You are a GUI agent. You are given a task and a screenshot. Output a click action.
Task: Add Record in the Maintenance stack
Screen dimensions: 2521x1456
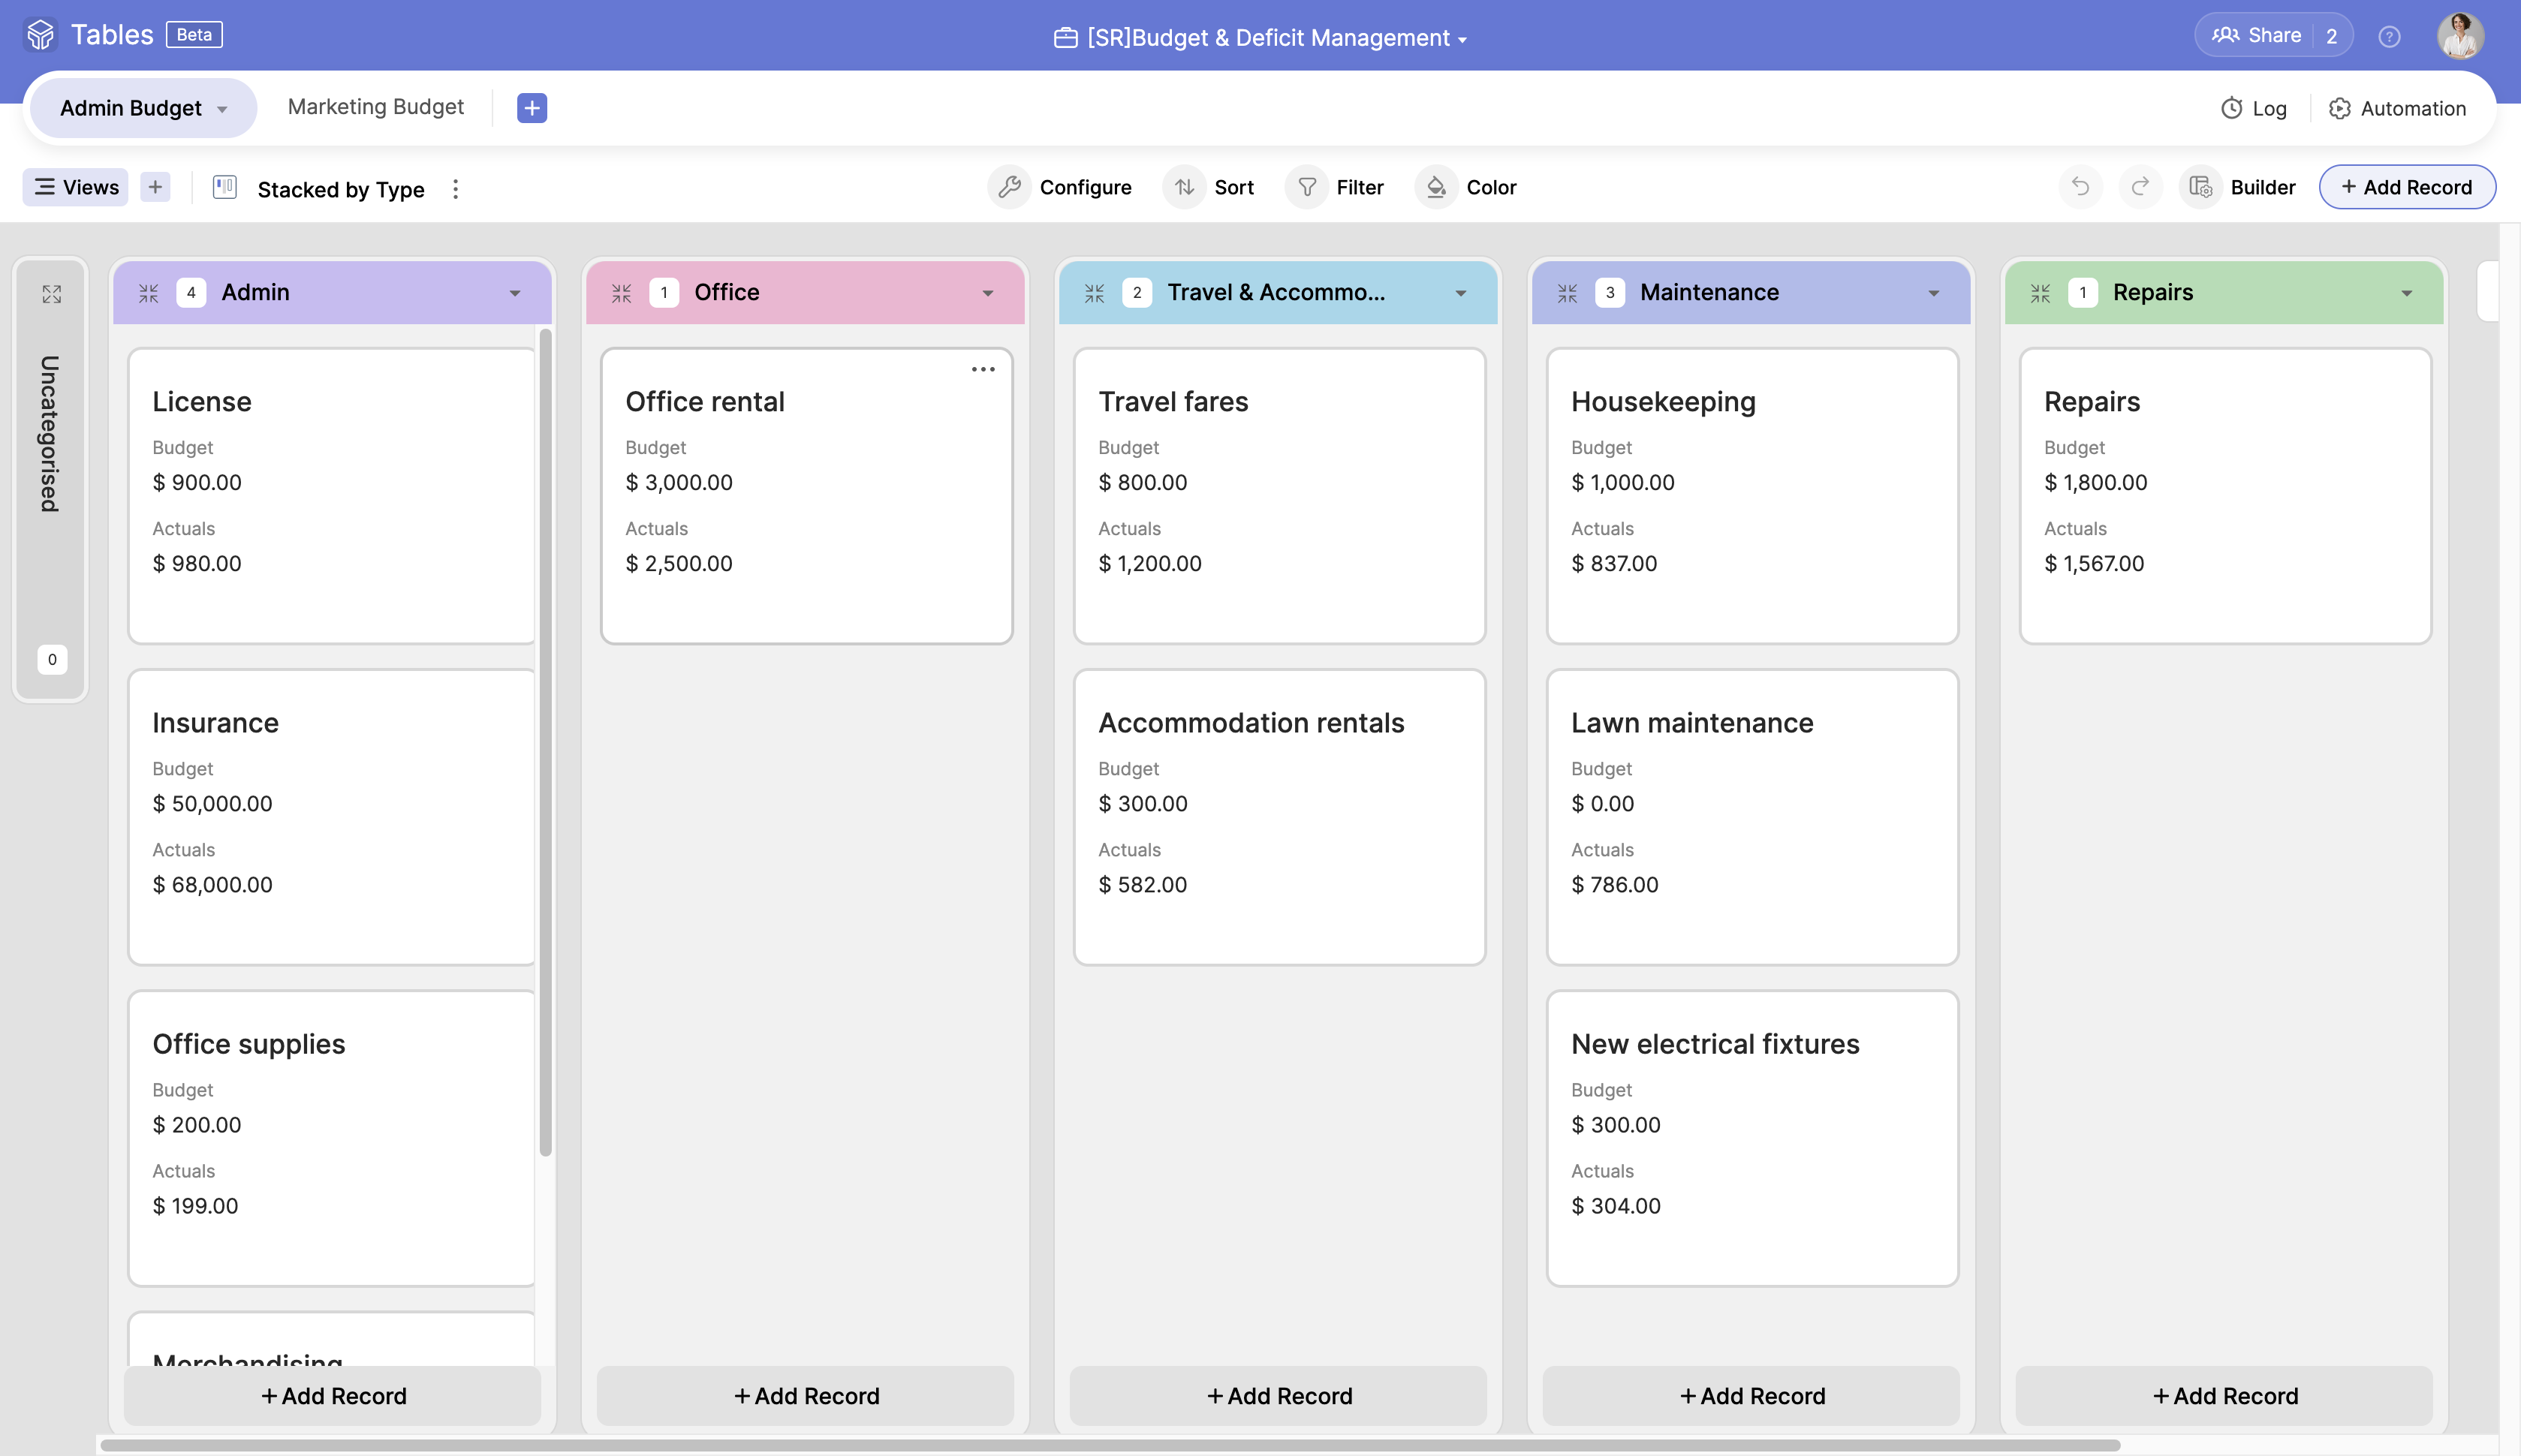tap(1752, 1396)
